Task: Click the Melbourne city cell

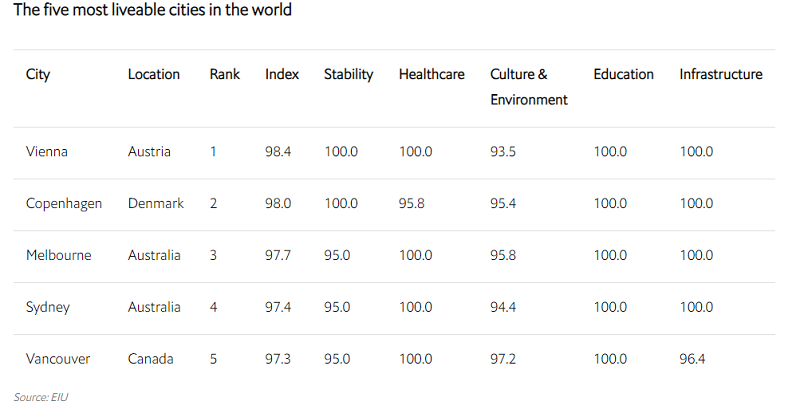Action: pos(58,255)
